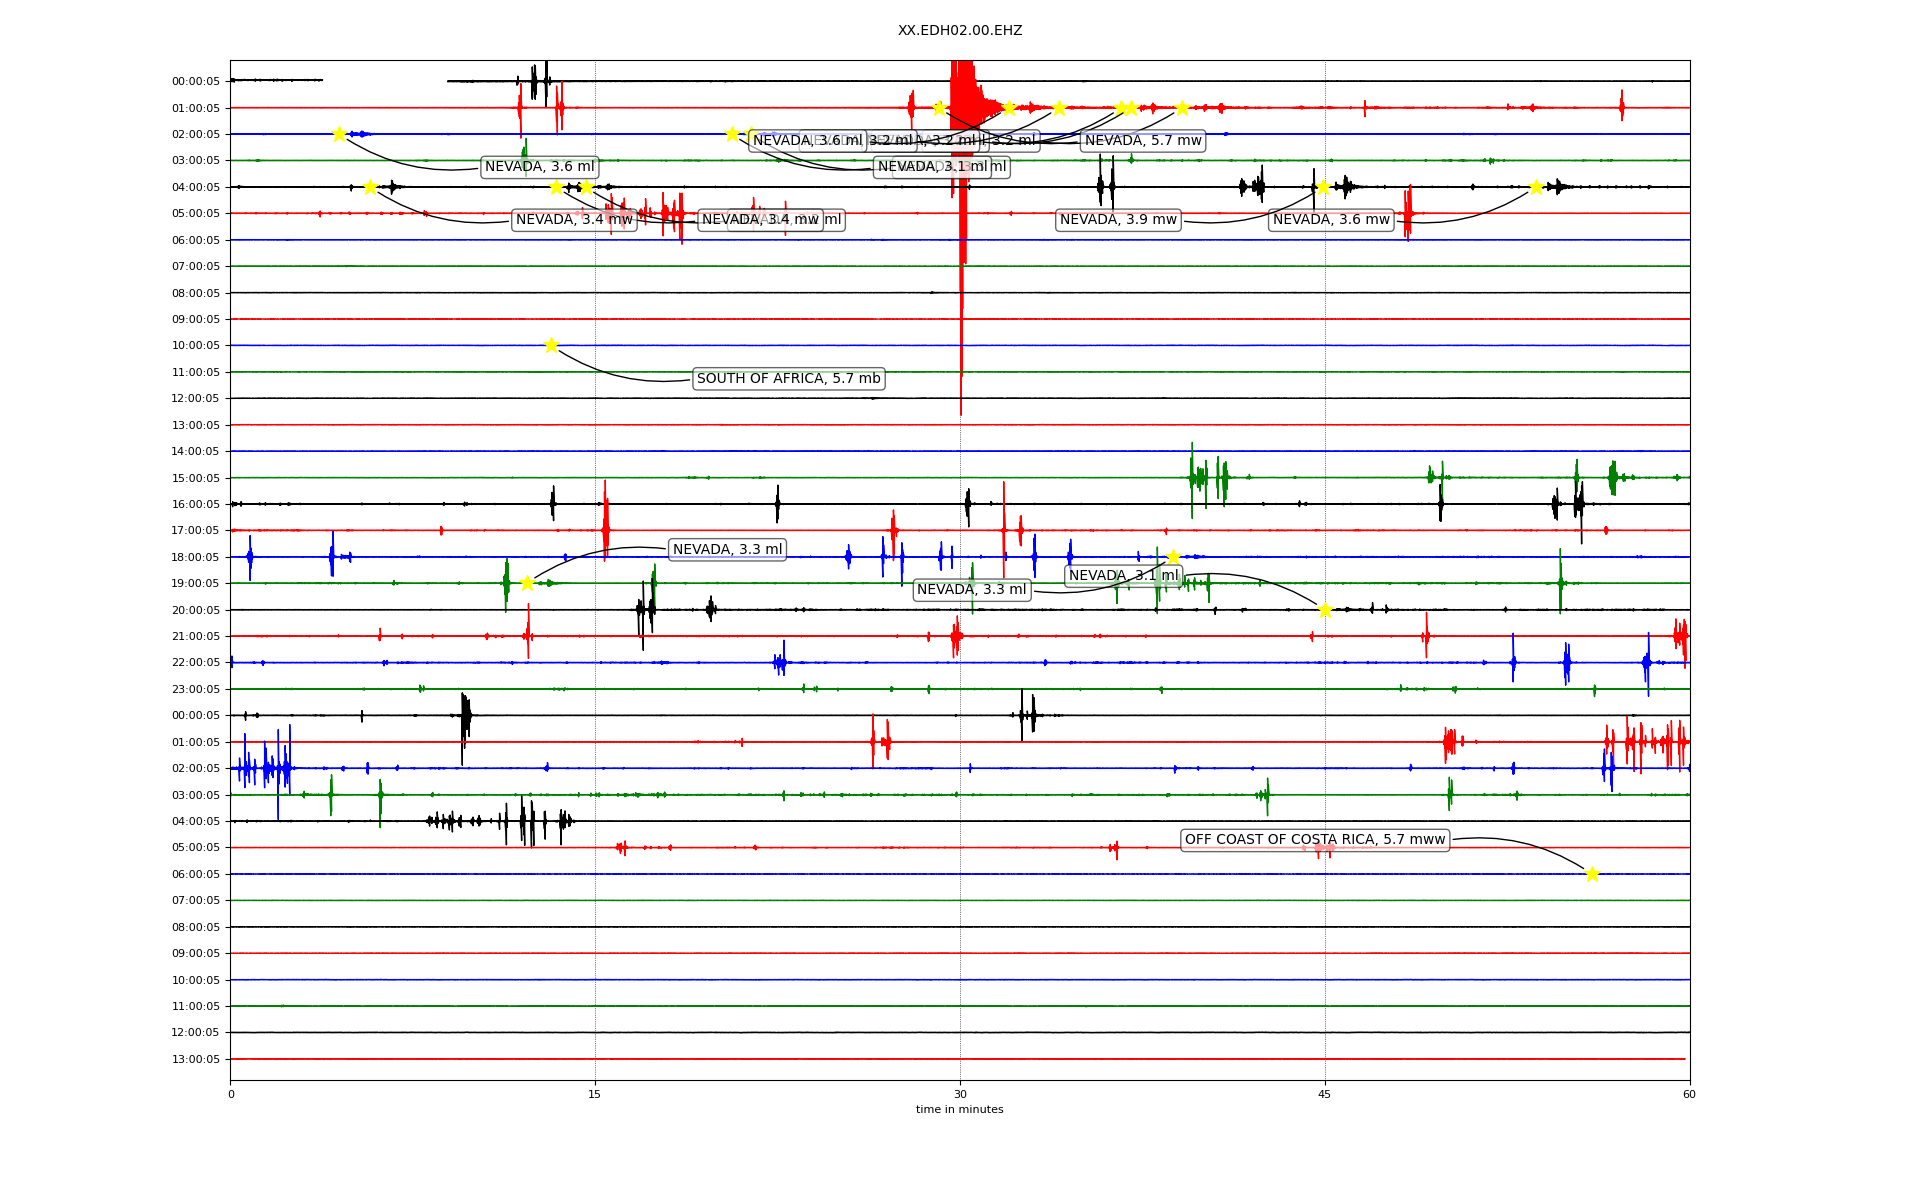Click the NEVADA, 3.4 mw label on the left

[x=574, y=220]
